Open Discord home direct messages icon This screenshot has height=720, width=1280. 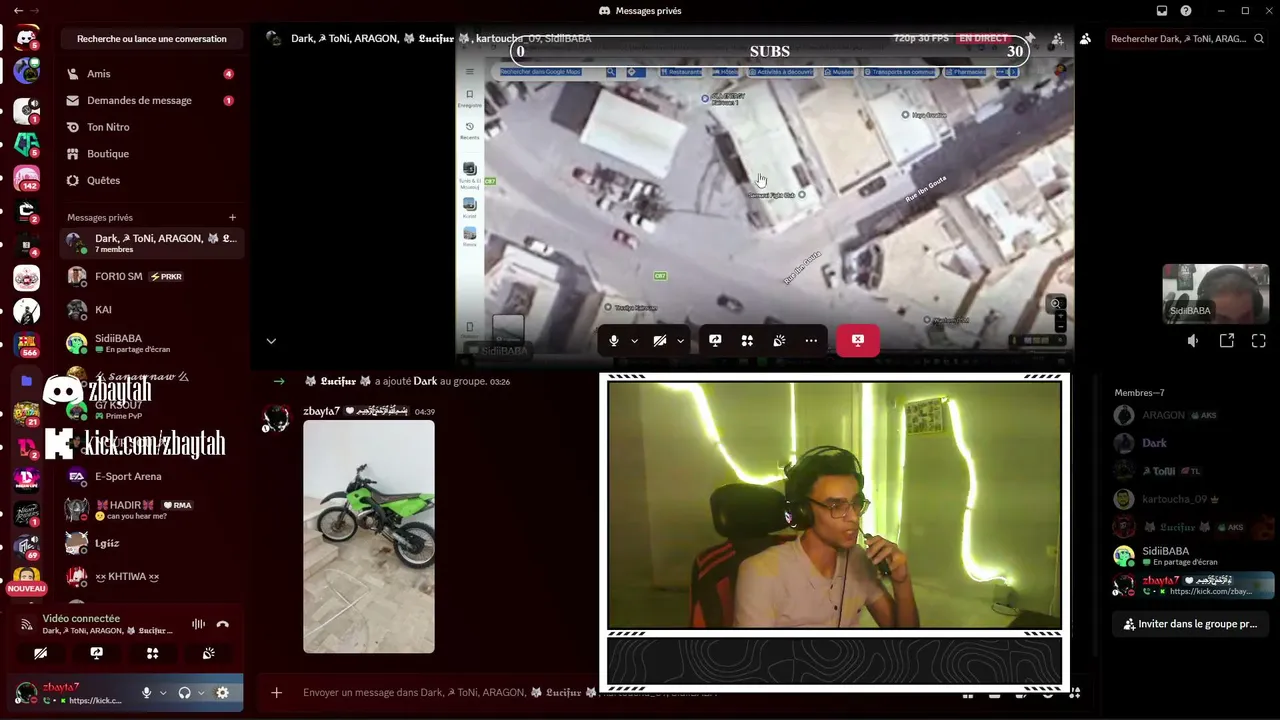pyautogui.click(x=26, y=38)
